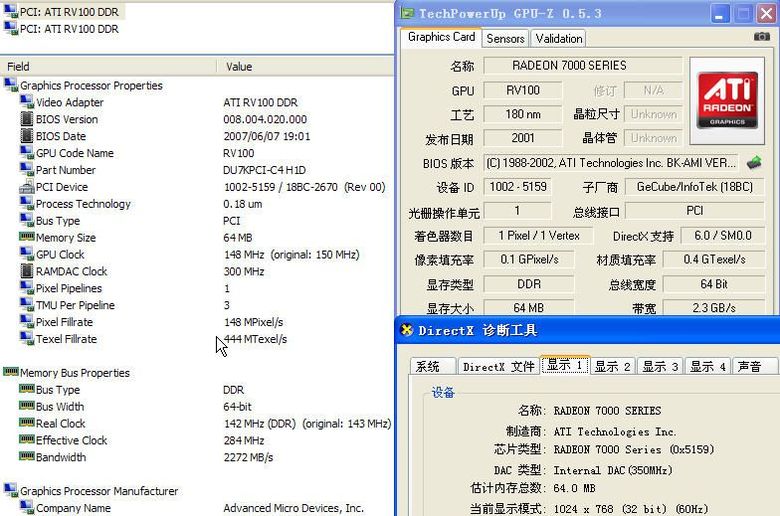780x516 pixels.
Task: Select the value 148 MHz (original: 150 MHz)
Action: tap(291, 255)
